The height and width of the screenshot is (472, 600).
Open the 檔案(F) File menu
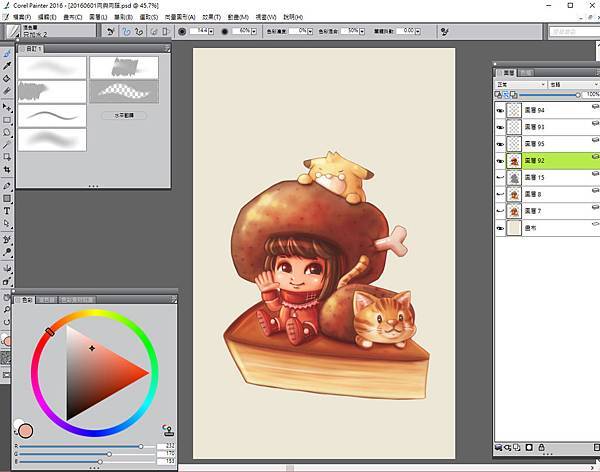click(x=21, y=17)
